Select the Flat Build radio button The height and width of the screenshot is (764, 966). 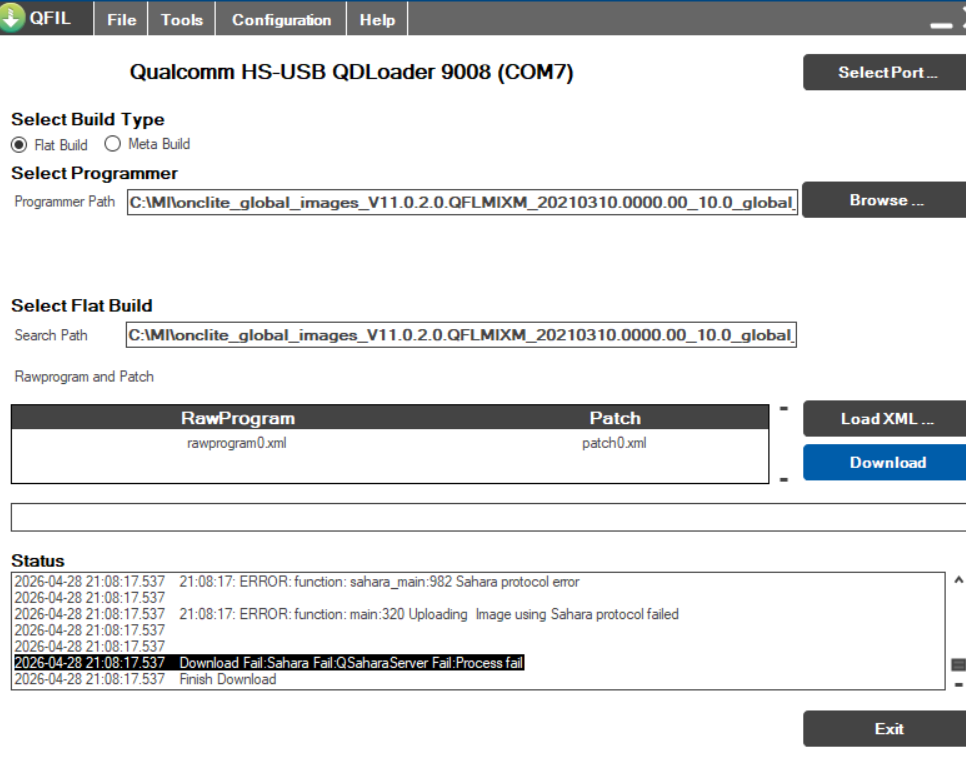[19, 145]
